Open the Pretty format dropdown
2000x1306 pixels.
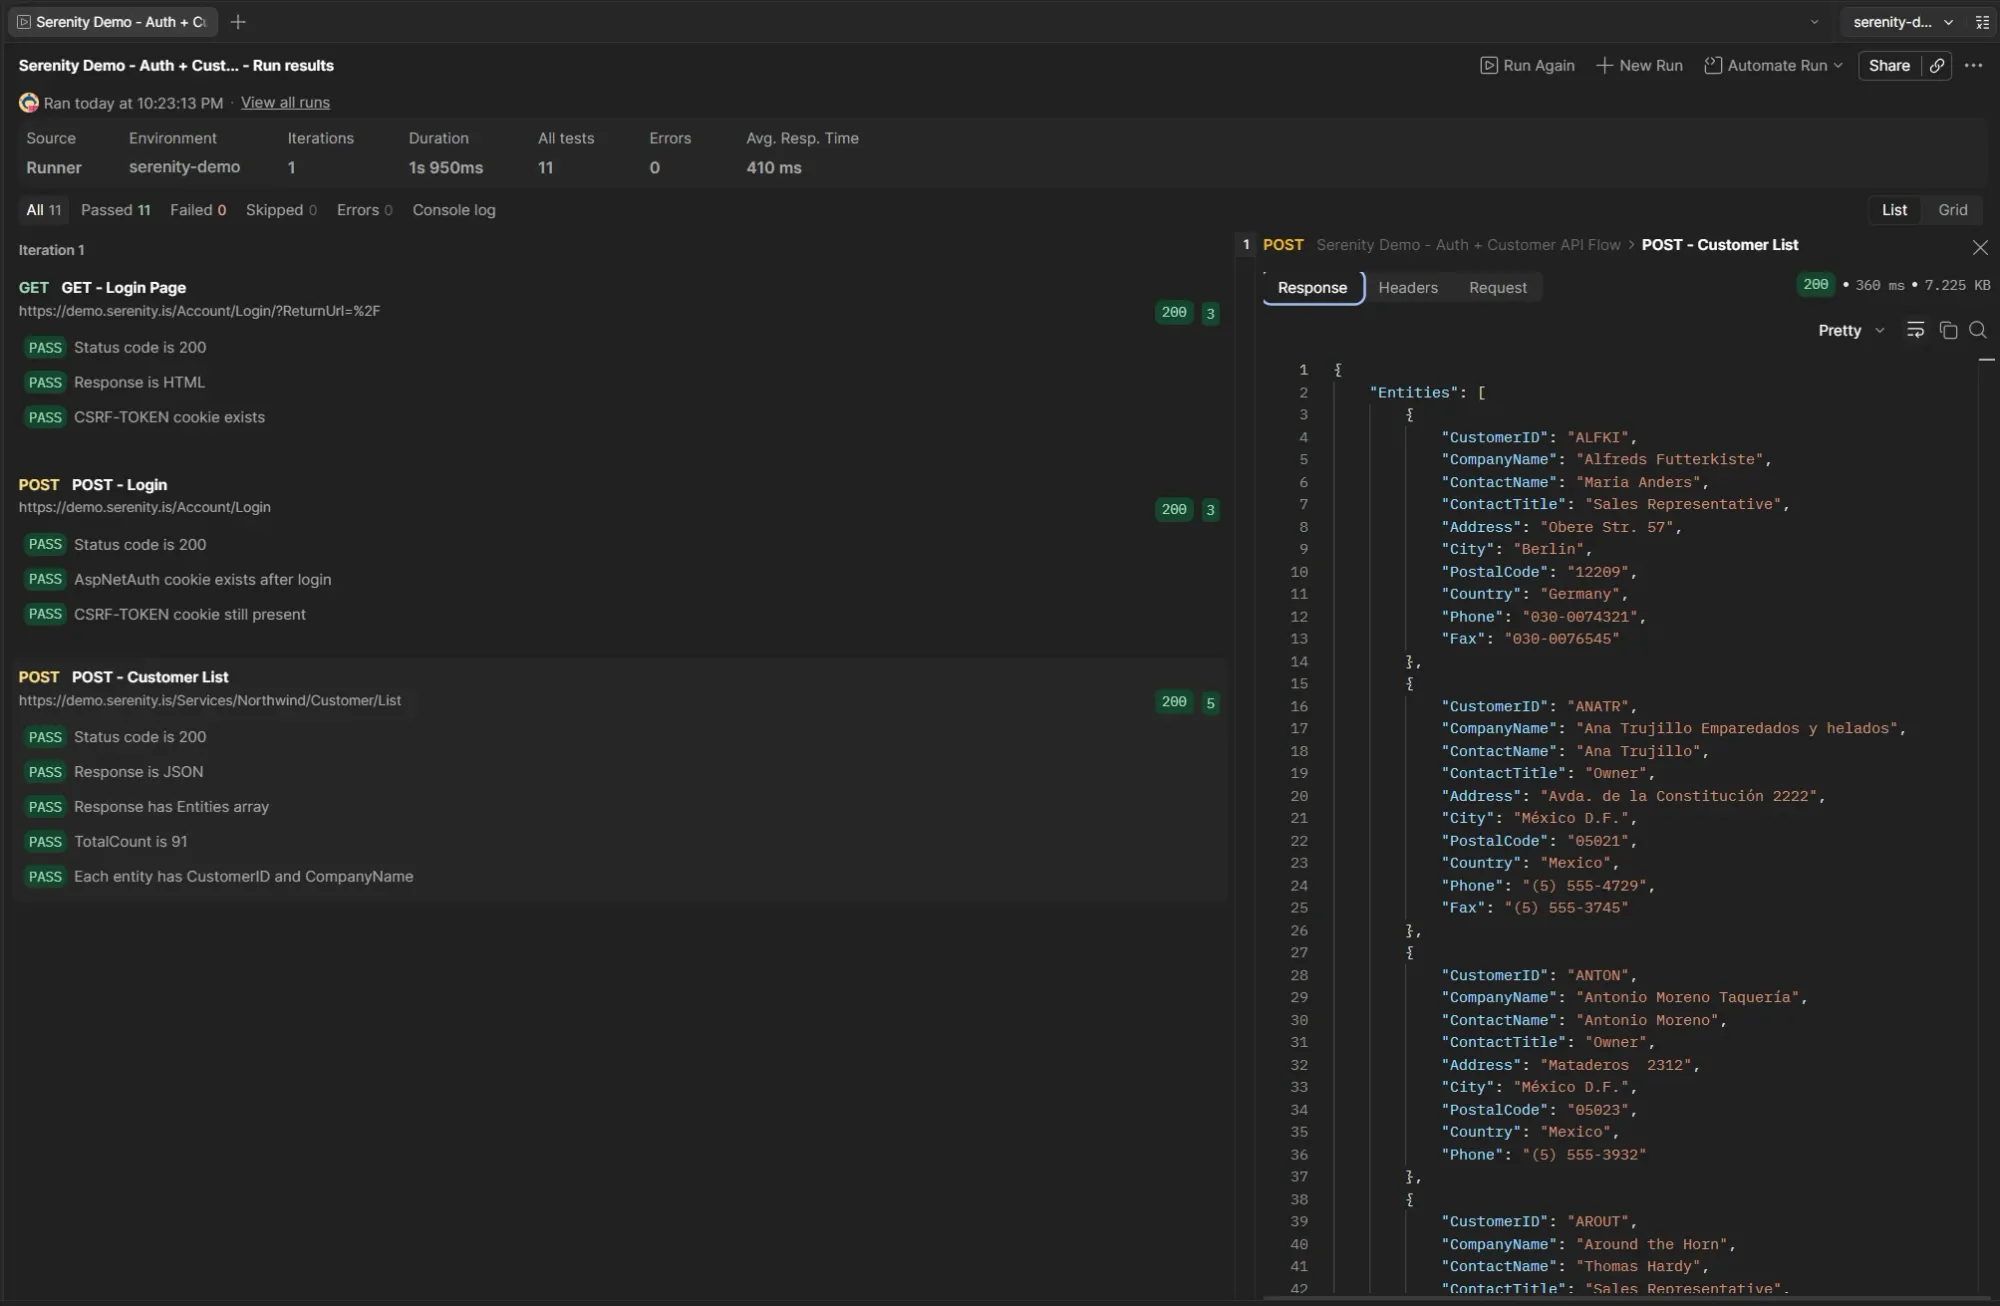click(1849, 330)
